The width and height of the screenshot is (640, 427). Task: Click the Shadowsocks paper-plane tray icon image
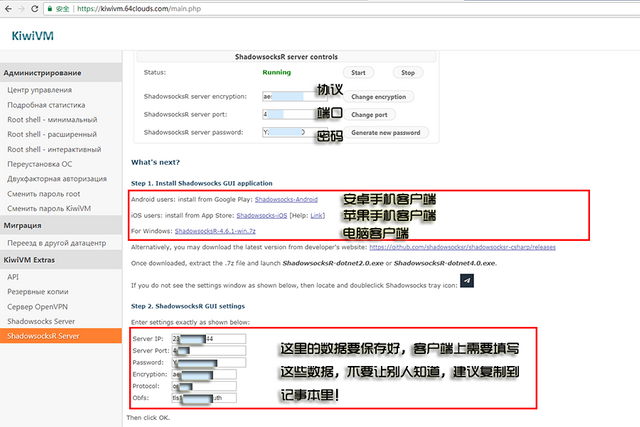pos(467,280)
